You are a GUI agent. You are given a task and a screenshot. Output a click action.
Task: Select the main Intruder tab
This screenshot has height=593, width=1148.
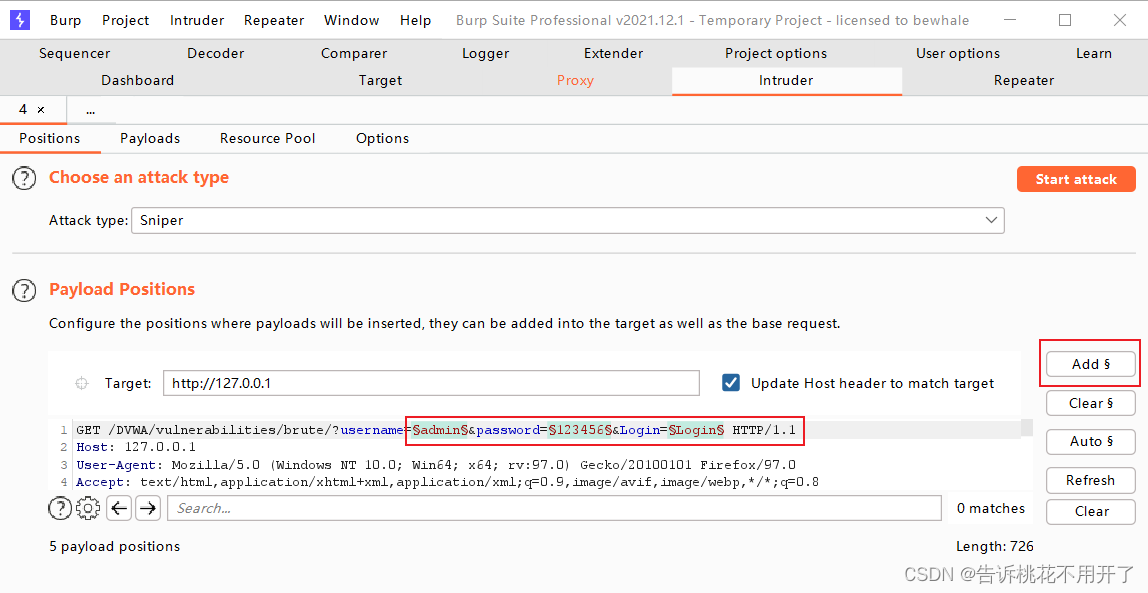pyautogui.click(x=786, y=81)
